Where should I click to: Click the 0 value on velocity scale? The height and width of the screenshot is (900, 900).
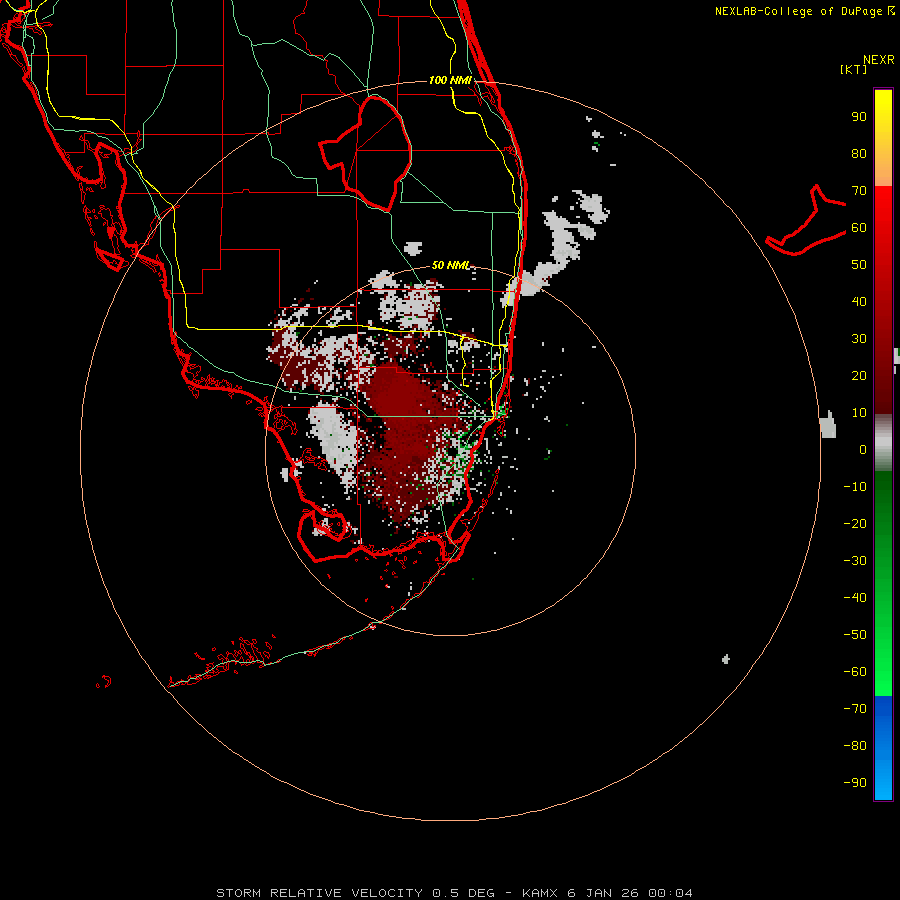pyautogui.click(x=863, y=450)
